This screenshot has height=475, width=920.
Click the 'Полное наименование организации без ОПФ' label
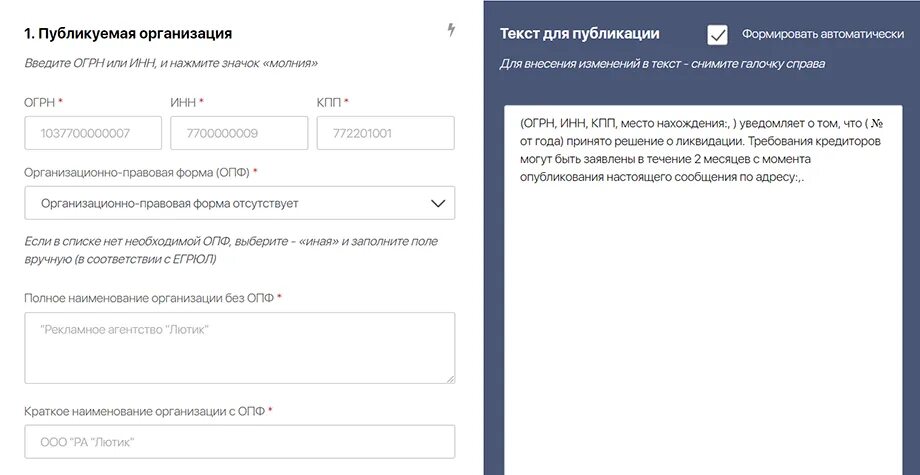tap(153, 298)
